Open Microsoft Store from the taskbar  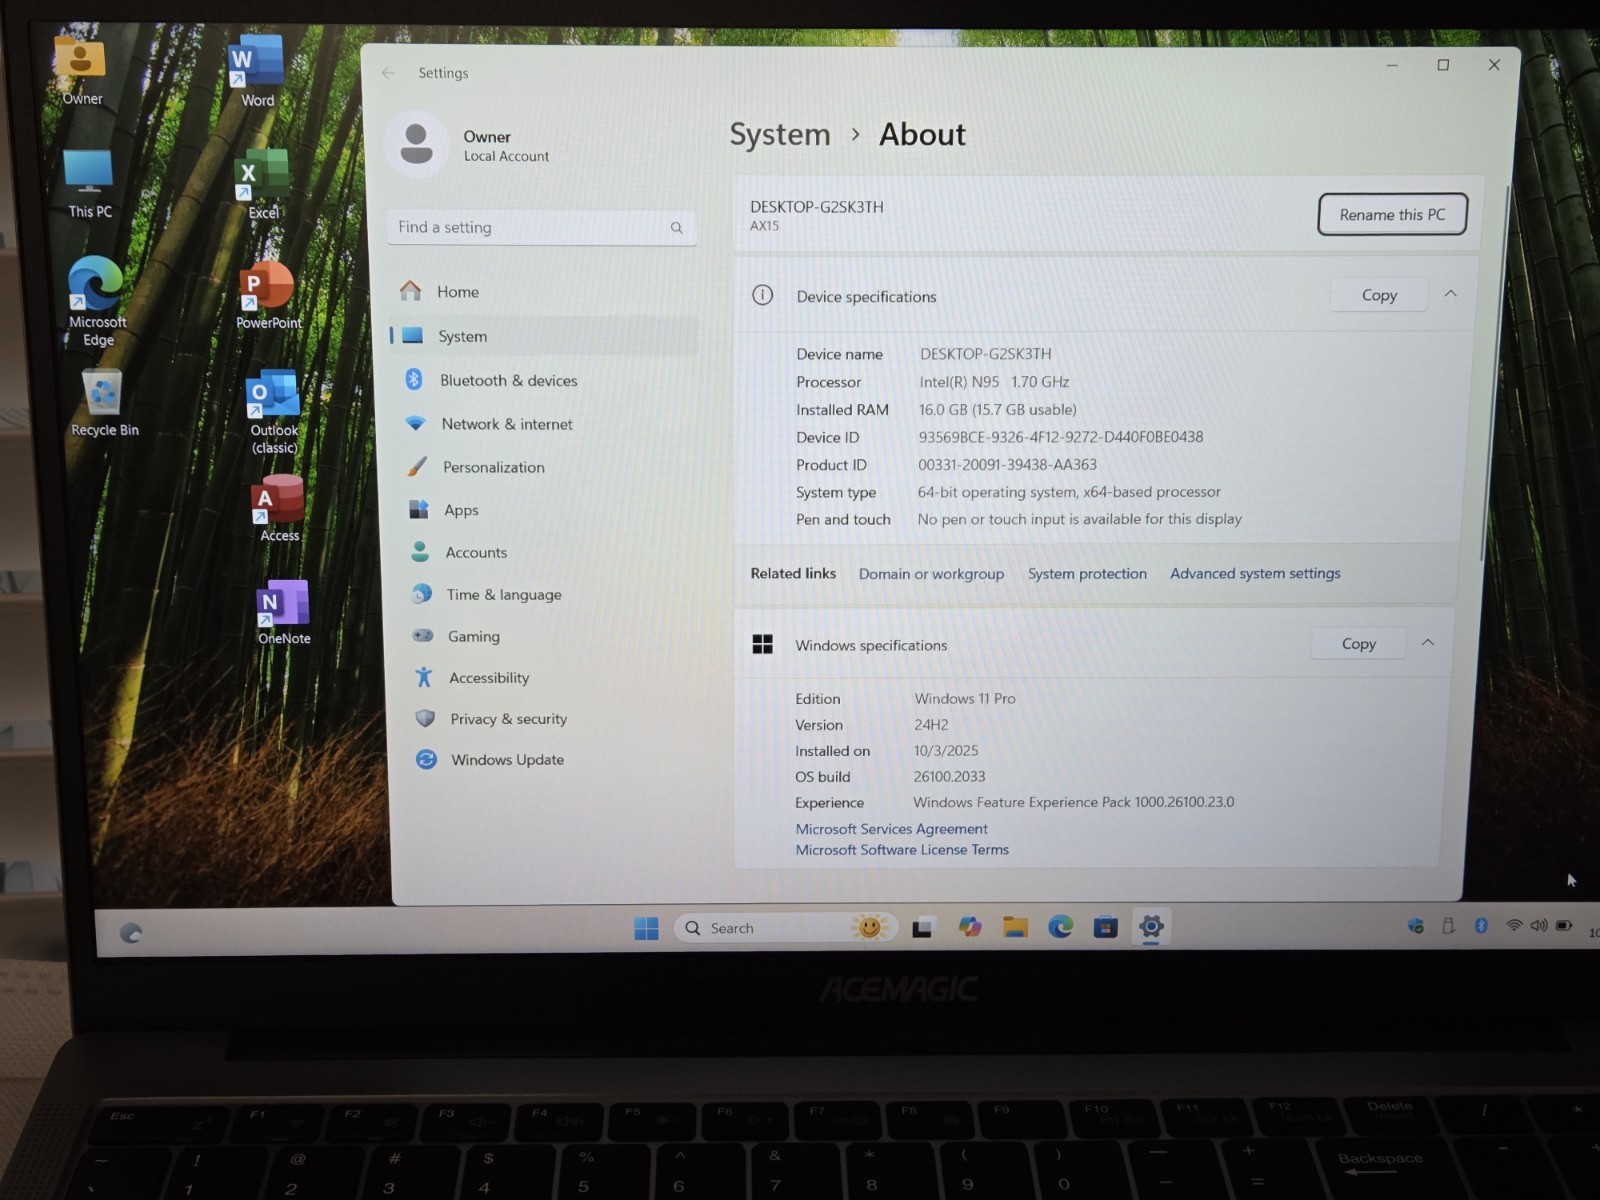coord(1105,927)
